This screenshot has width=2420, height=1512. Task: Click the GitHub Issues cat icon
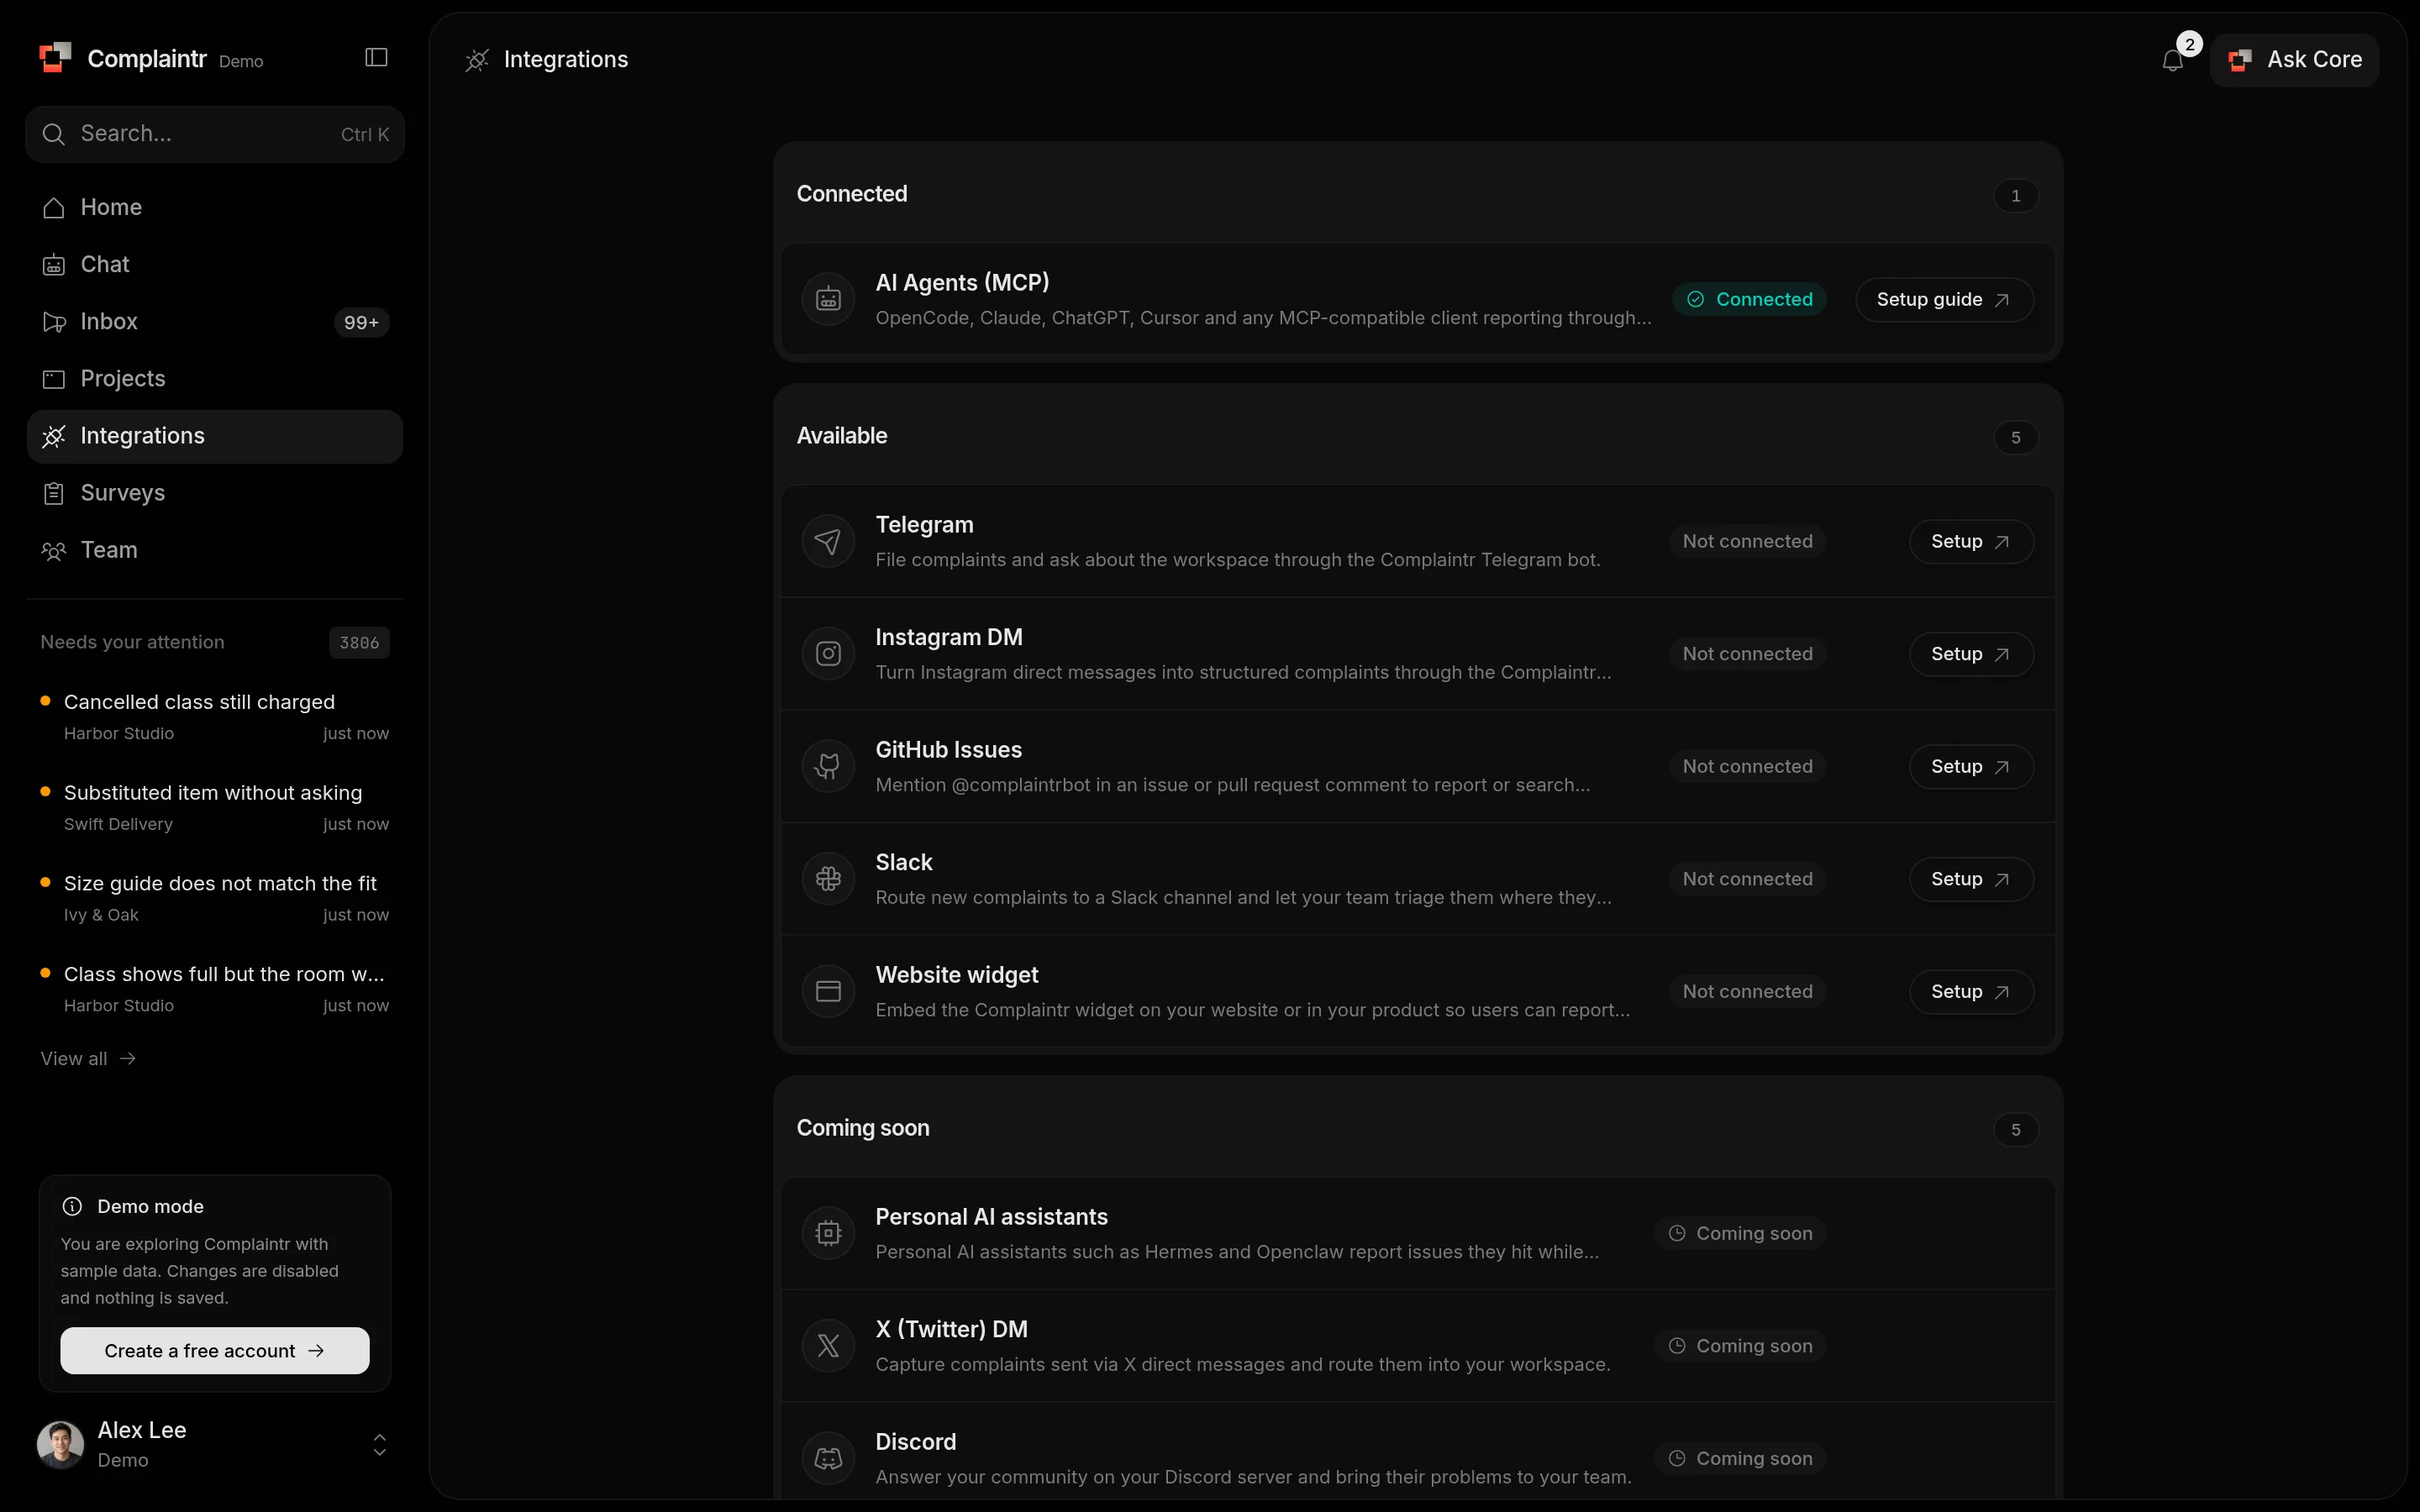828,766
